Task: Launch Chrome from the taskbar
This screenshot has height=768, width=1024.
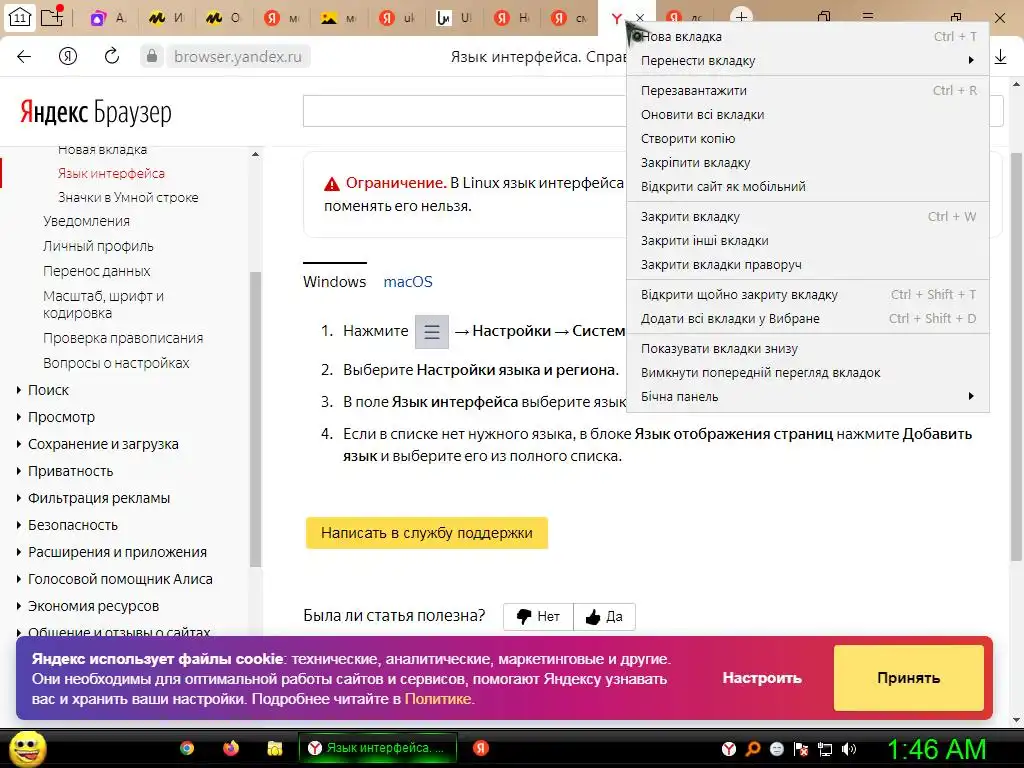Action: pyautogui.click(x=187, y=748)
